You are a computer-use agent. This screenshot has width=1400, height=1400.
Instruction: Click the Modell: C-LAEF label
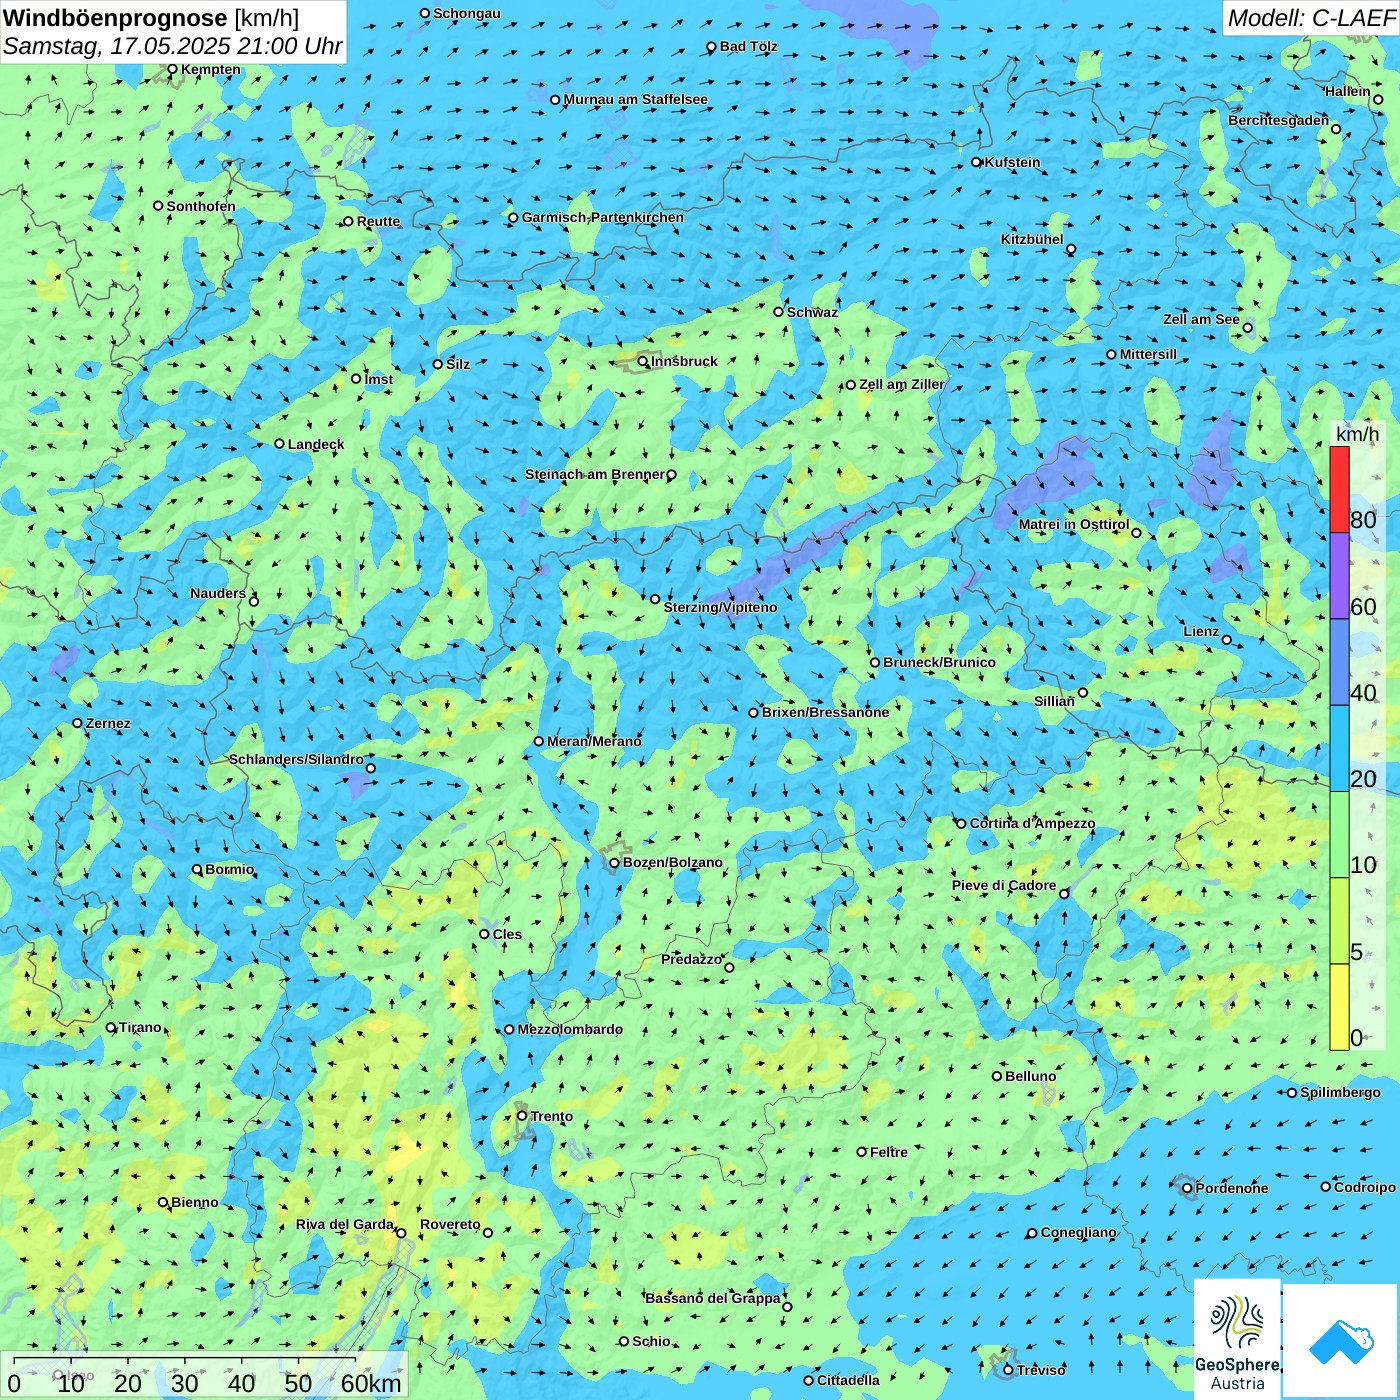click(1311, 18)
